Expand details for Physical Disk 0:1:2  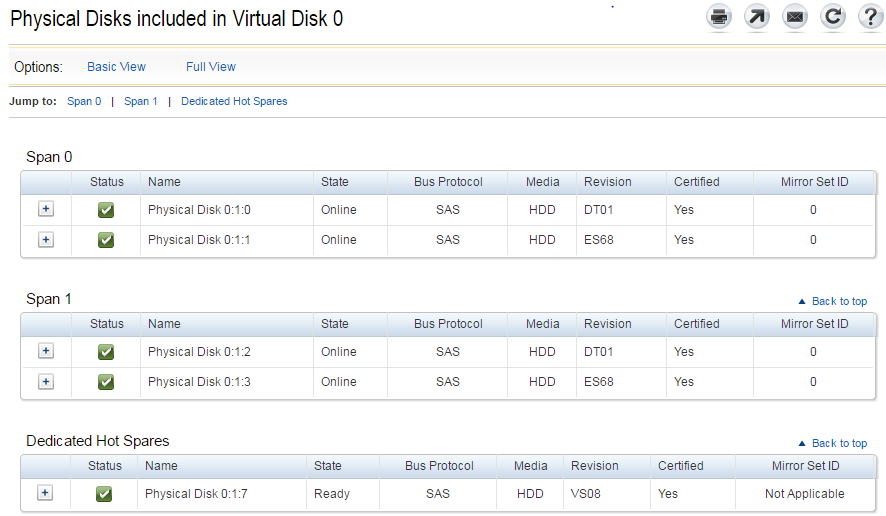click(46, 351)
